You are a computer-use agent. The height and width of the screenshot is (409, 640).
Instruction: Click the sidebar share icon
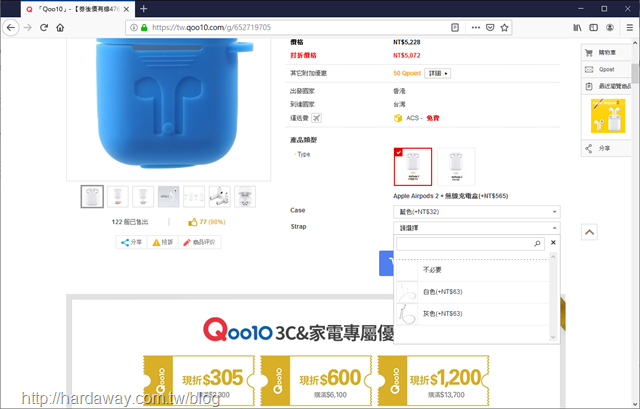[589, 148]
